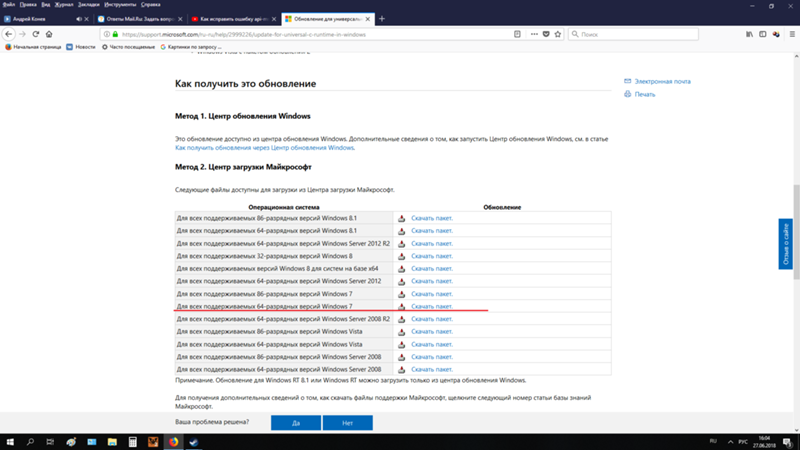
Task: Save page to Pocket
Action: pyautogui.click(x=546, y=34)
